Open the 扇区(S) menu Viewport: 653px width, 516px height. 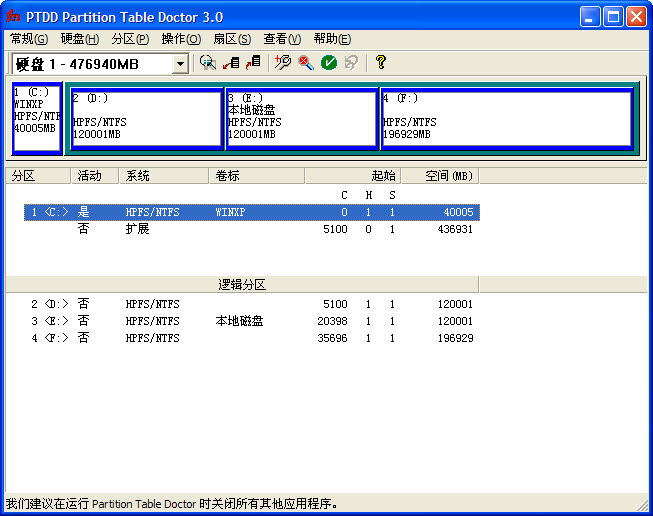point(232,39)
